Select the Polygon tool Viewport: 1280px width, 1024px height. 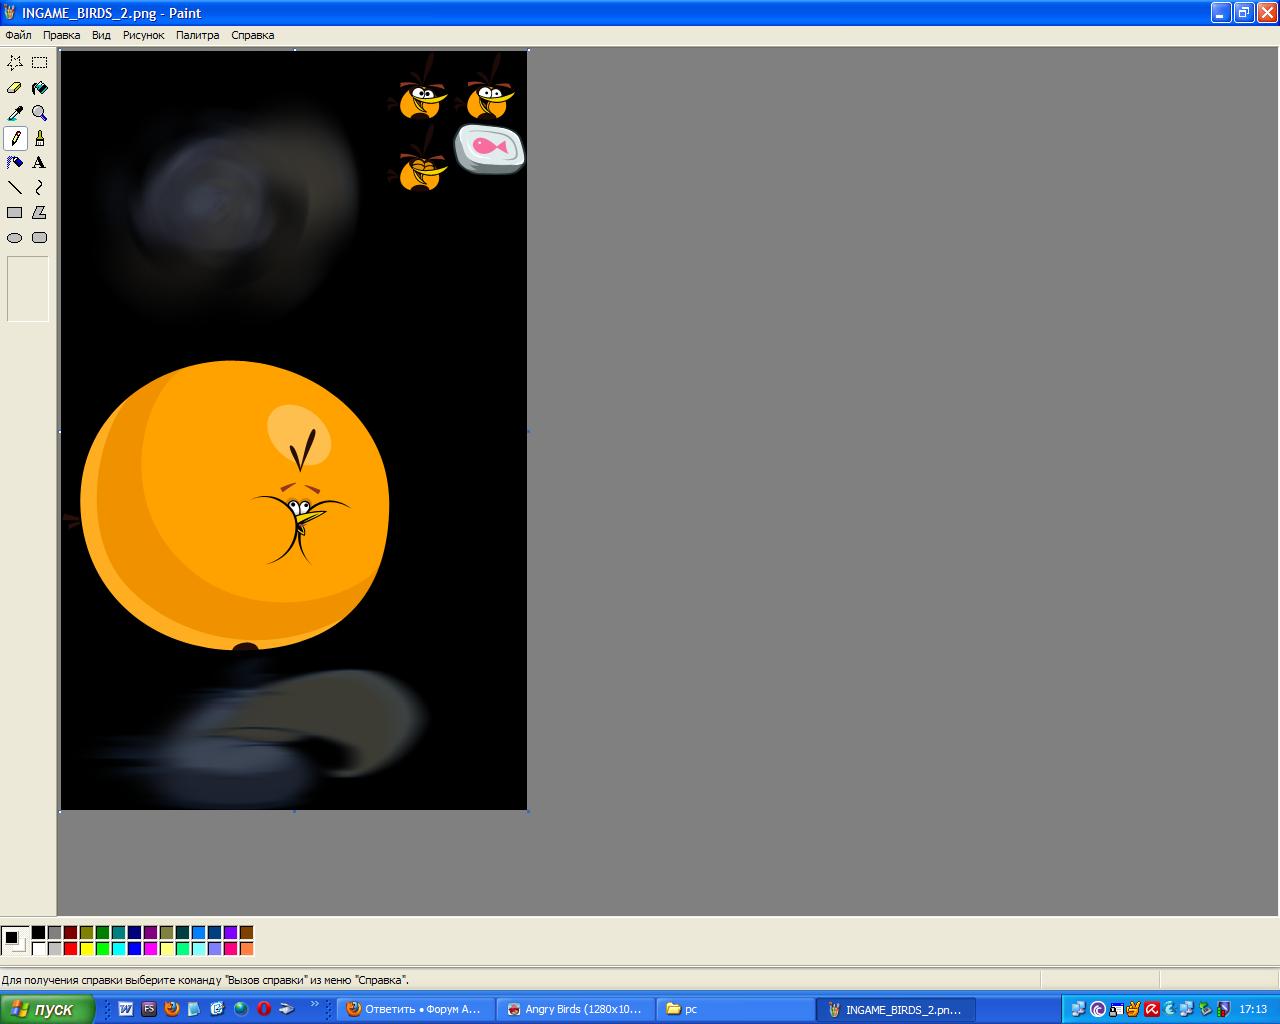tap(40, 213)
